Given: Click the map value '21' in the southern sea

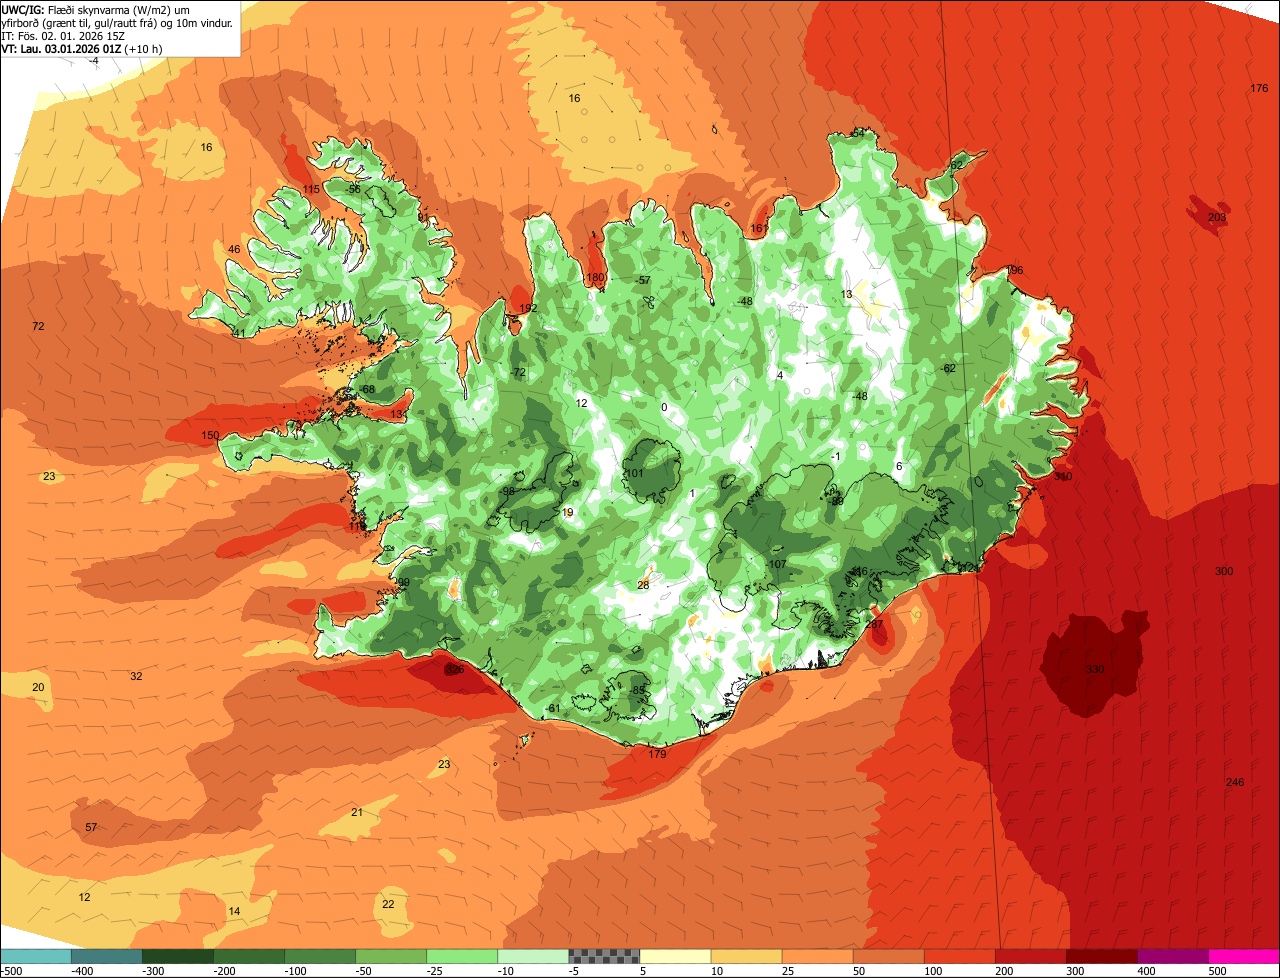Looking at the screenshot, I should 357,812.
